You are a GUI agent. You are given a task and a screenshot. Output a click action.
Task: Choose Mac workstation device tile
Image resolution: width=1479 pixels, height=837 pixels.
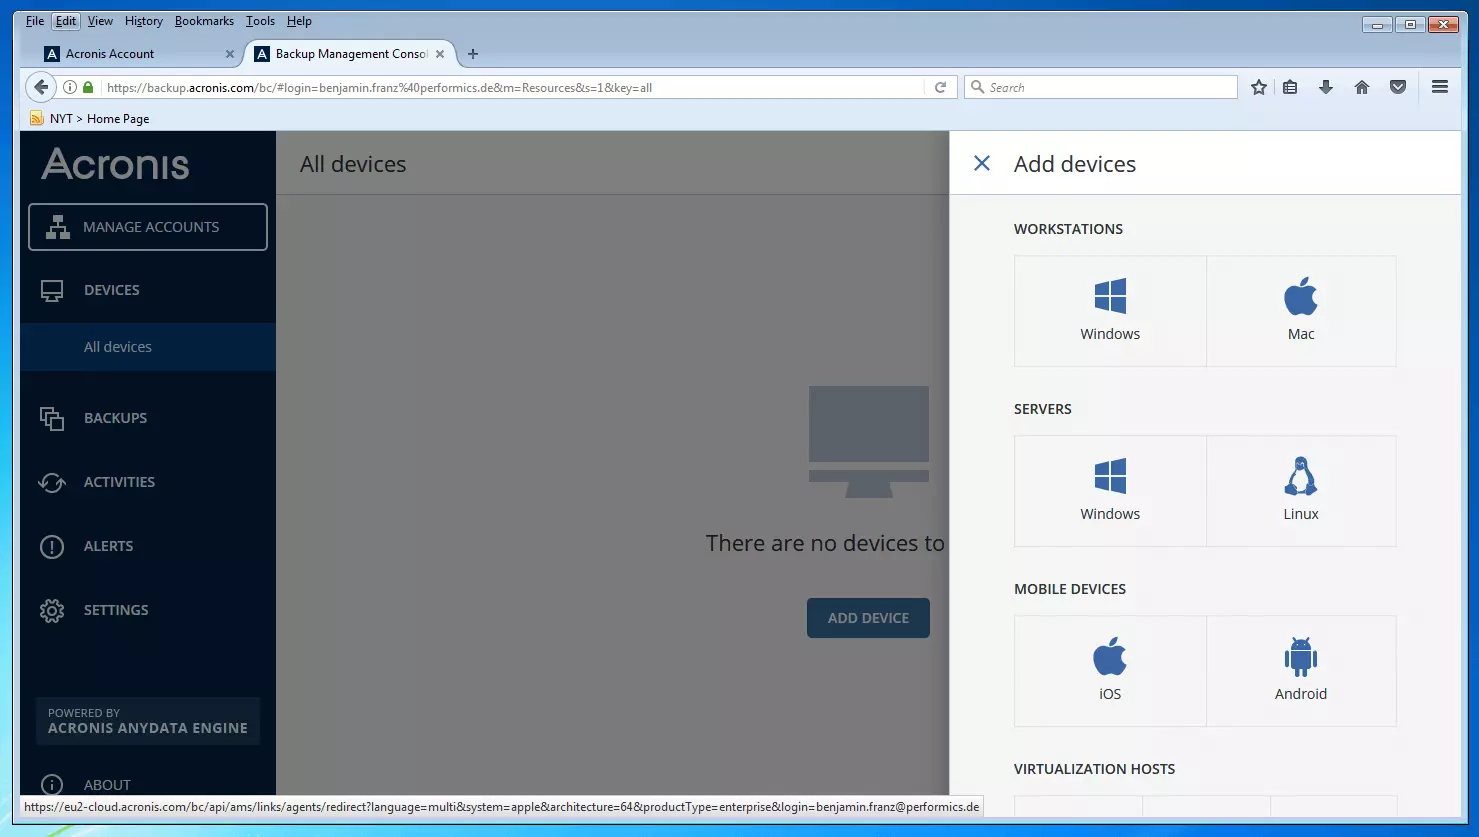pos(1300,311)
